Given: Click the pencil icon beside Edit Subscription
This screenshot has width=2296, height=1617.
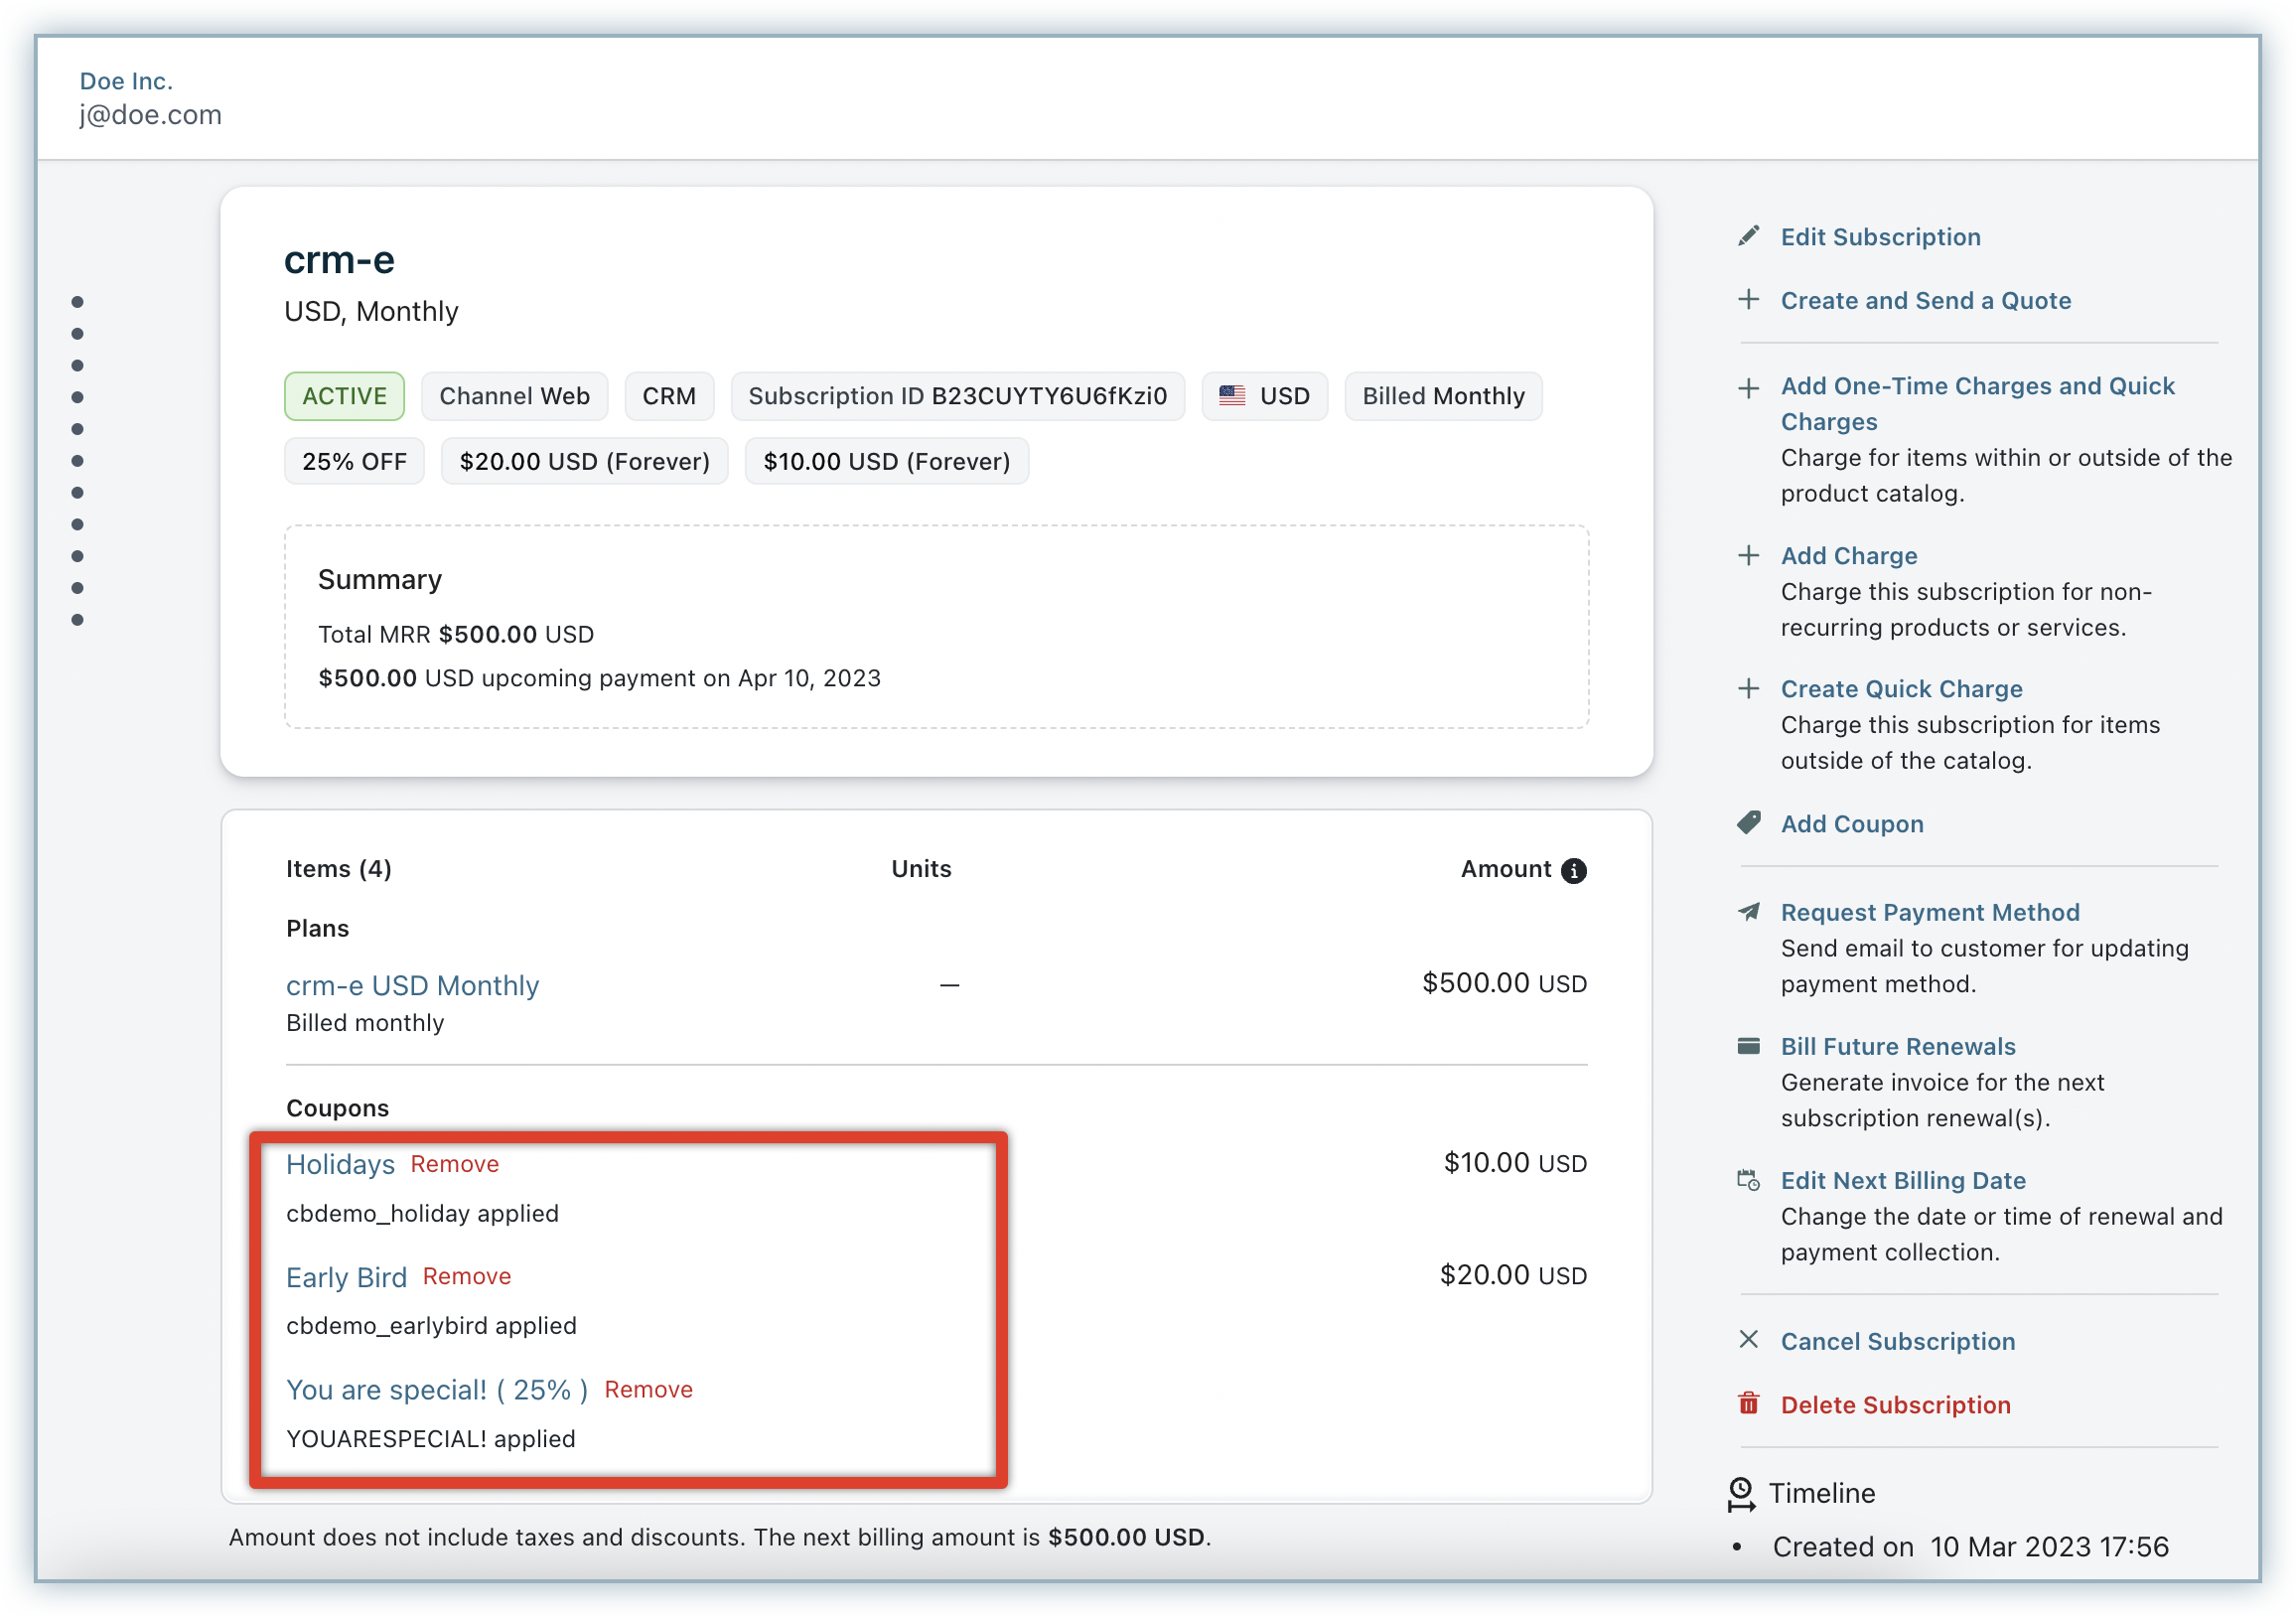Looking at the screenshot, I should [x=1748, y=236].
